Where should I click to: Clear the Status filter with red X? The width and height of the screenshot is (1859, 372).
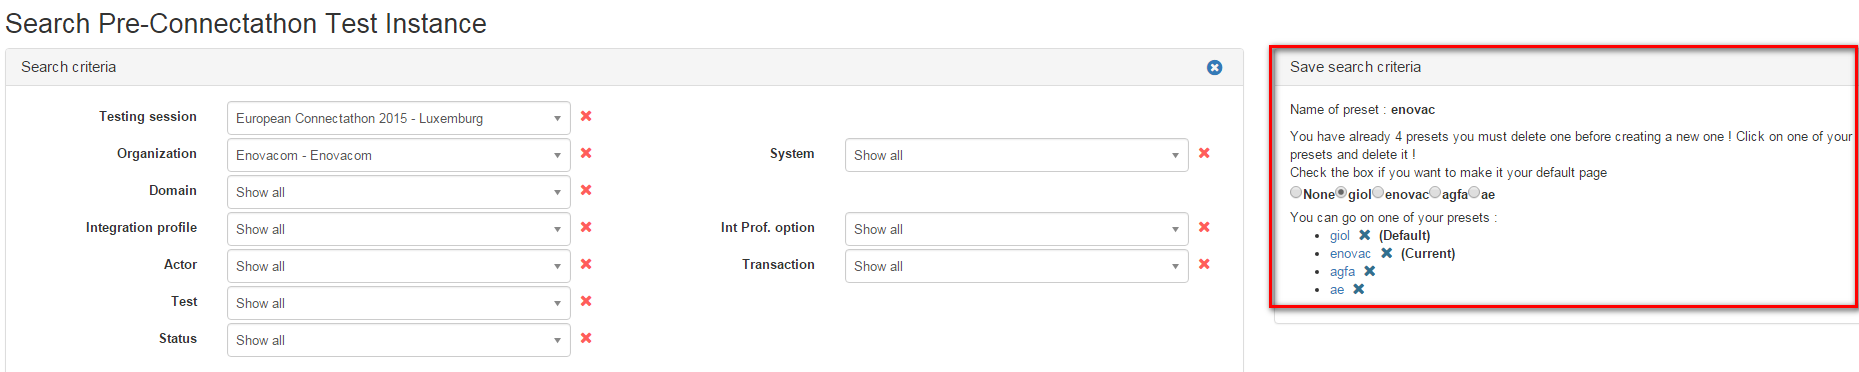click(x=586, y=338)
